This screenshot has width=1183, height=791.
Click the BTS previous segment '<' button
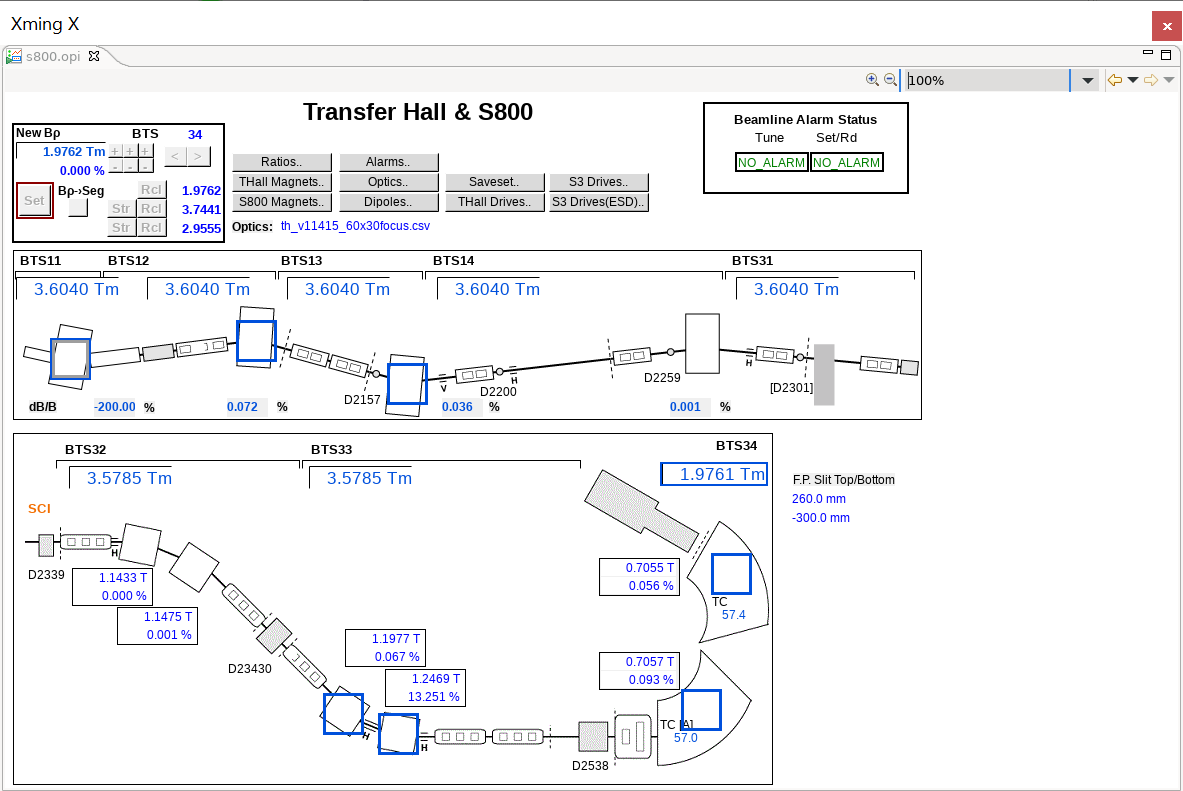pyautogui.click(x=174, y=156)
